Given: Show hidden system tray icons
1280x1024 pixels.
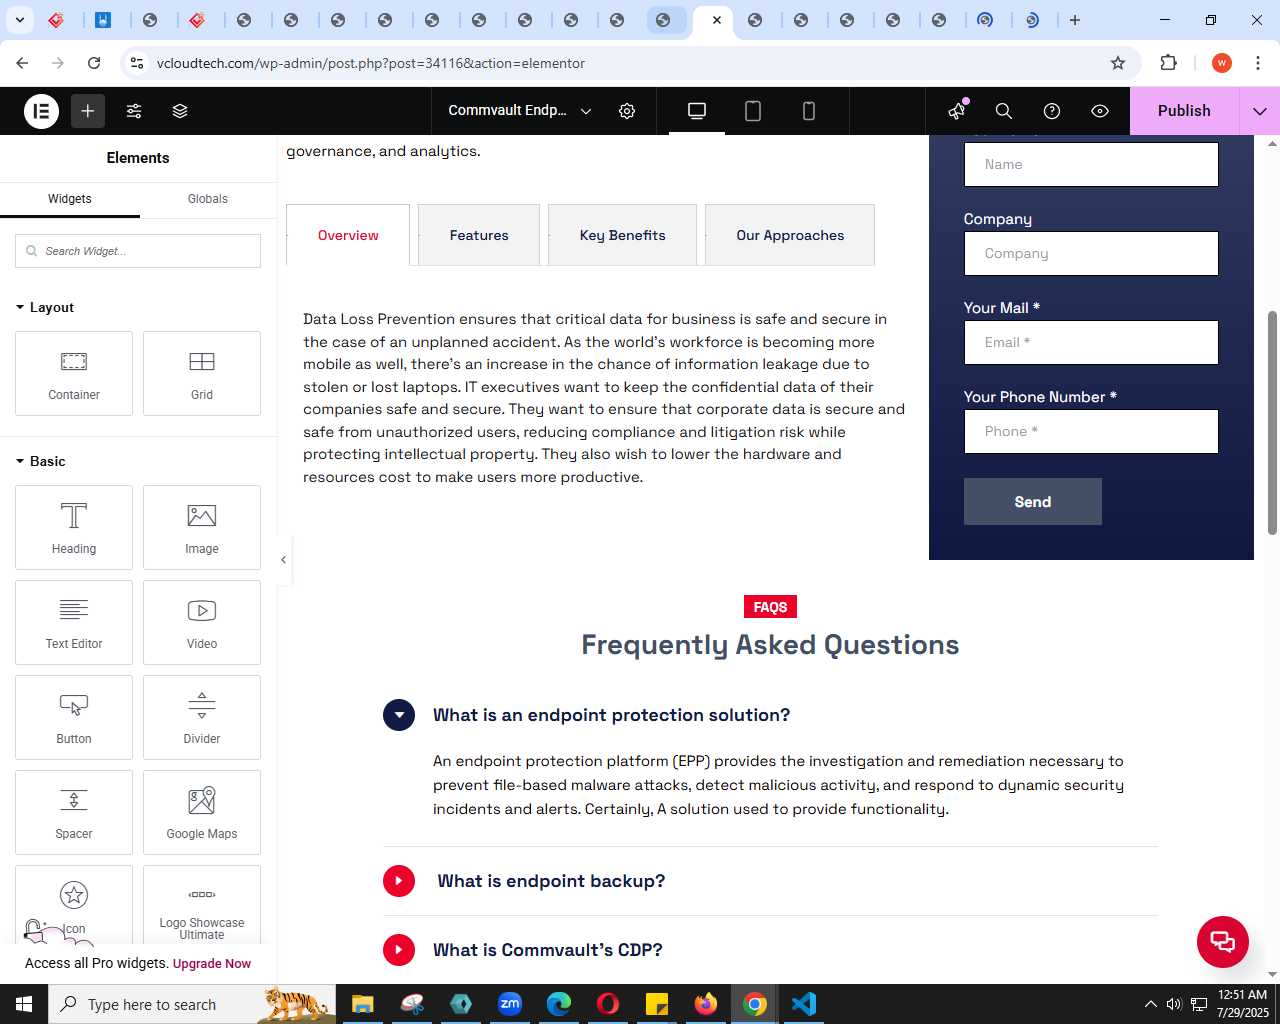Looking at the screenshot, I should [1150, 1004].
